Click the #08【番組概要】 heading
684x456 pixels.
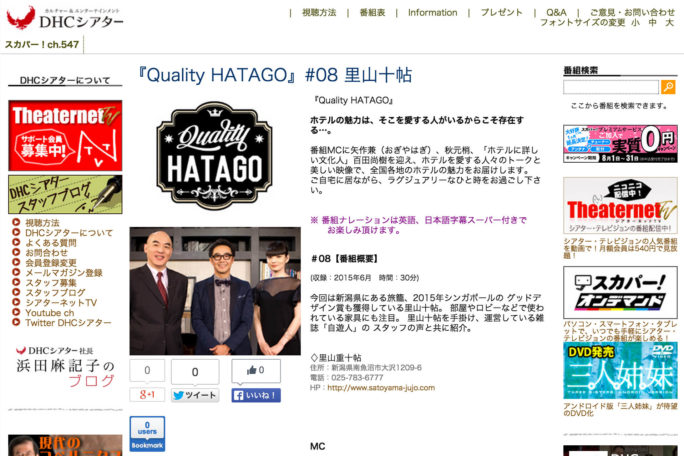(x=345, y=259)
